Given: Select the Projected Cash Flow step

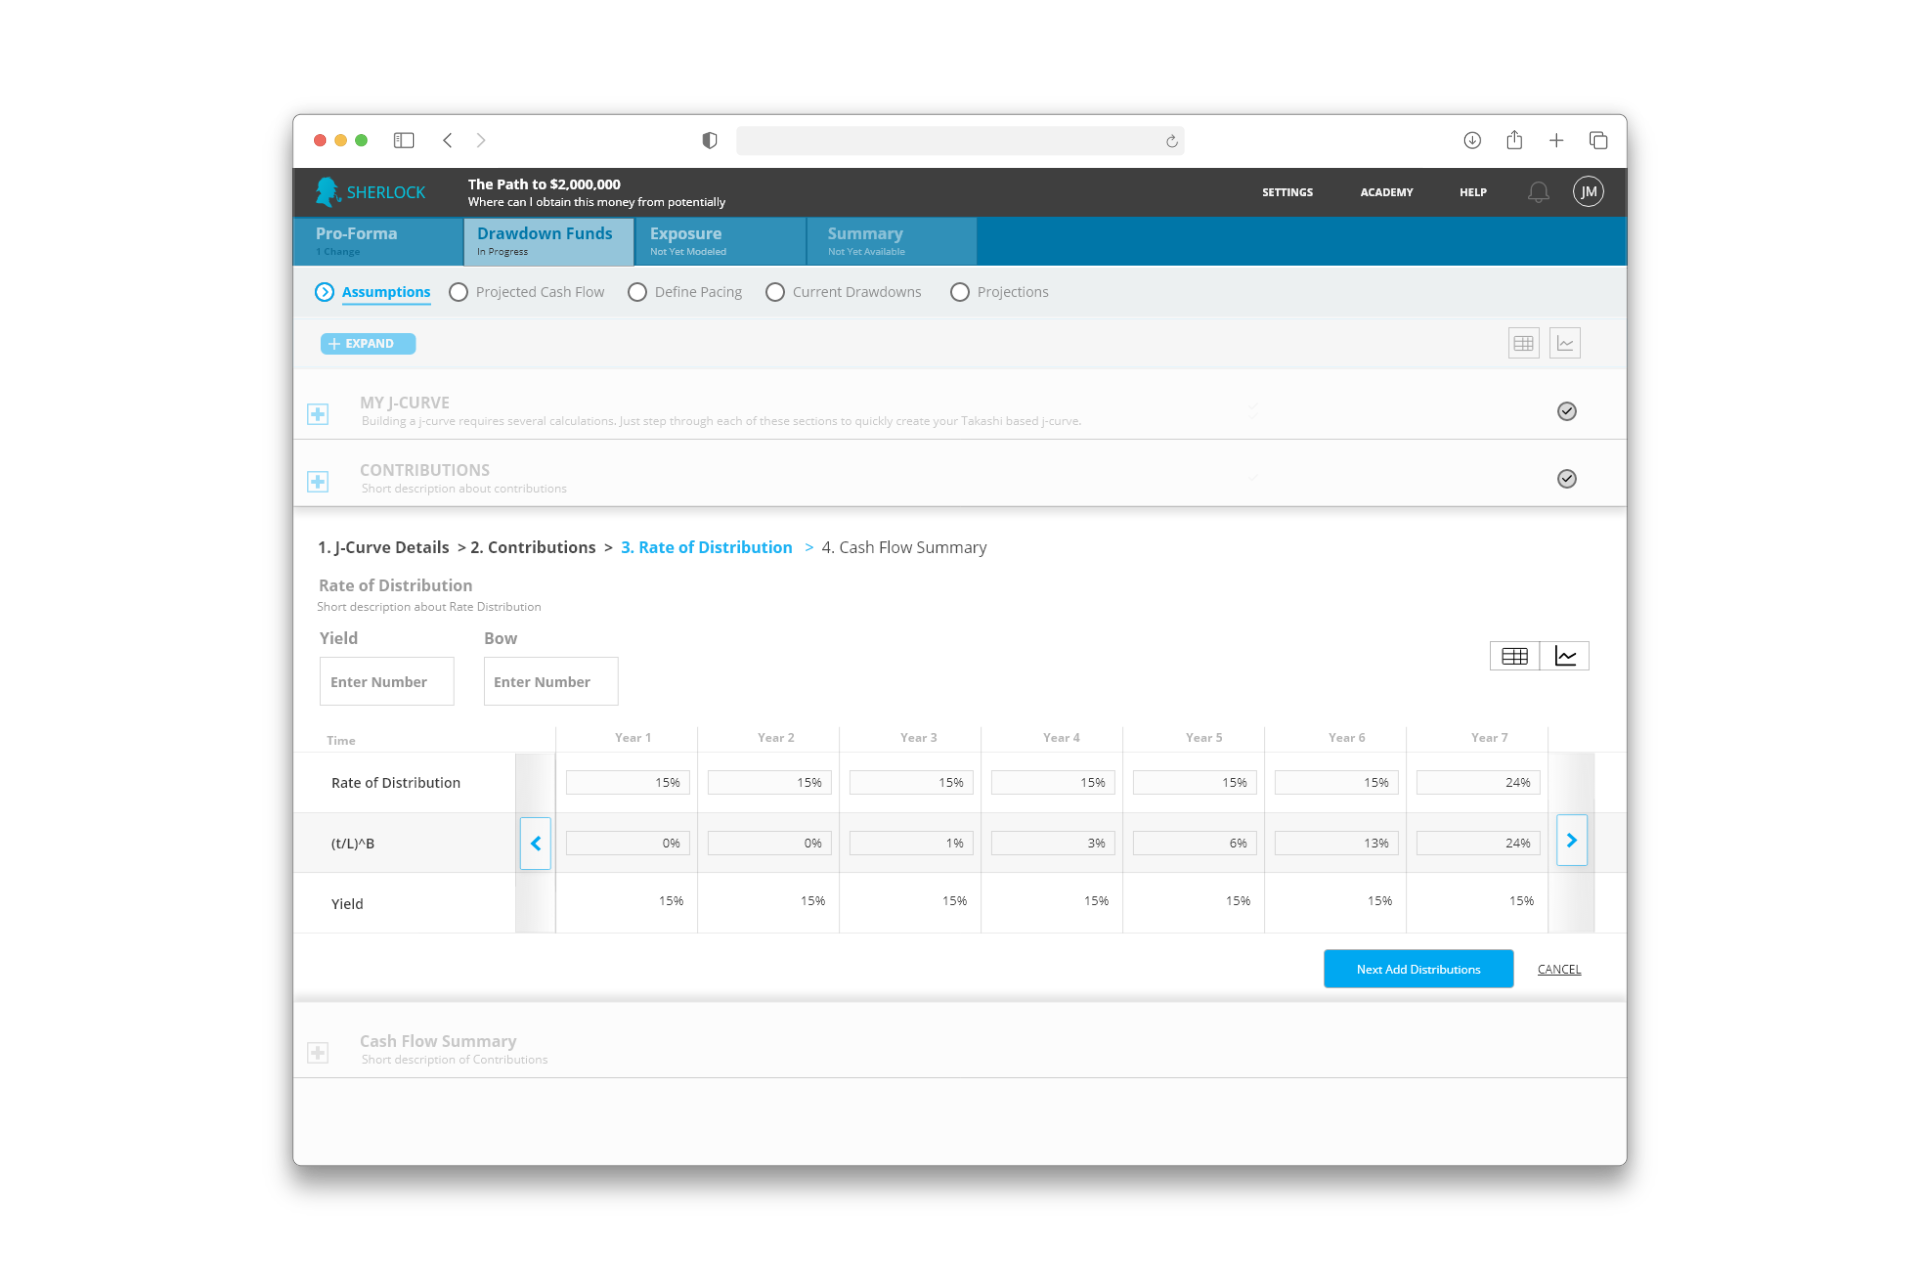Looking at the screenshot, I should pos(527,292).
